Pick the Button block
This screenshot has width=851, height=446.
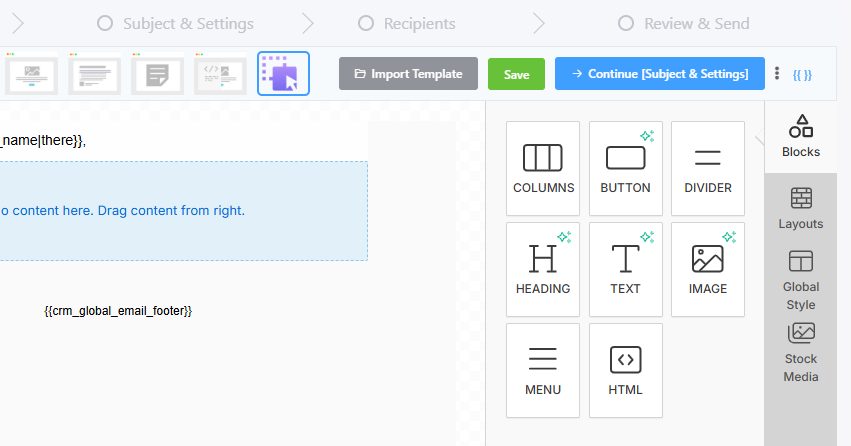(x=625, y=168)
